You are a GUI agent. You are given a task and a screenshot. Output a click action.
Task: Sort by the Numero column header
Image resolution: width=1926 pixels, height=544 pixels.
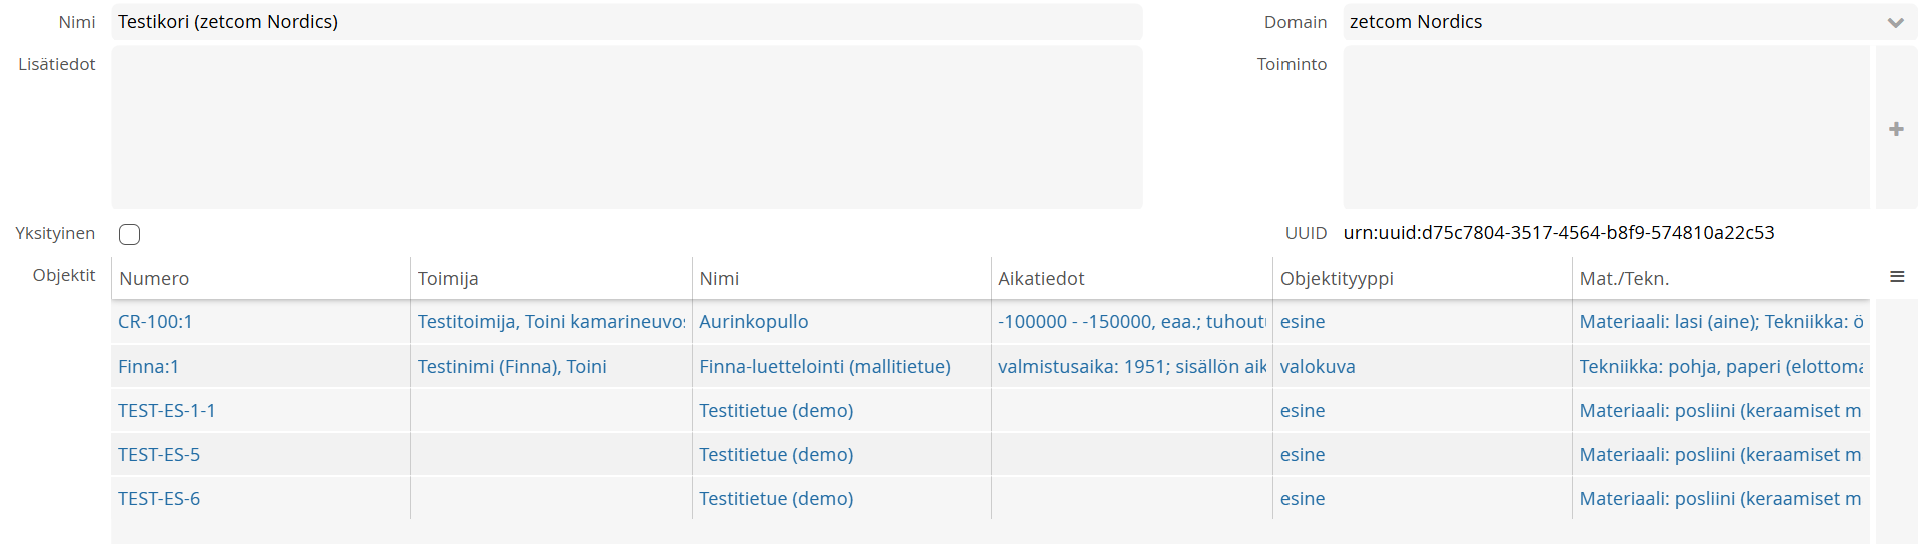point(154,279)
